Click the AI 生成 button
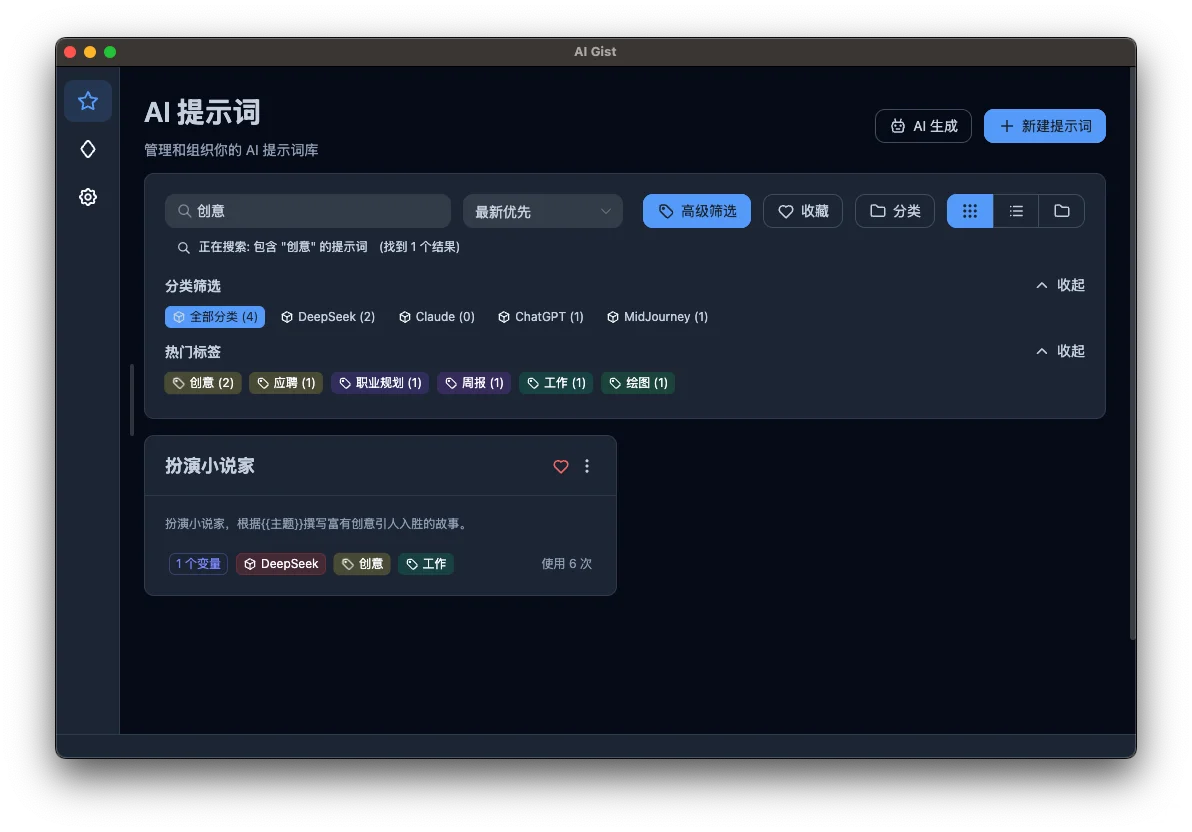This screenshot has height=832, width=1192. click(923, 126)
